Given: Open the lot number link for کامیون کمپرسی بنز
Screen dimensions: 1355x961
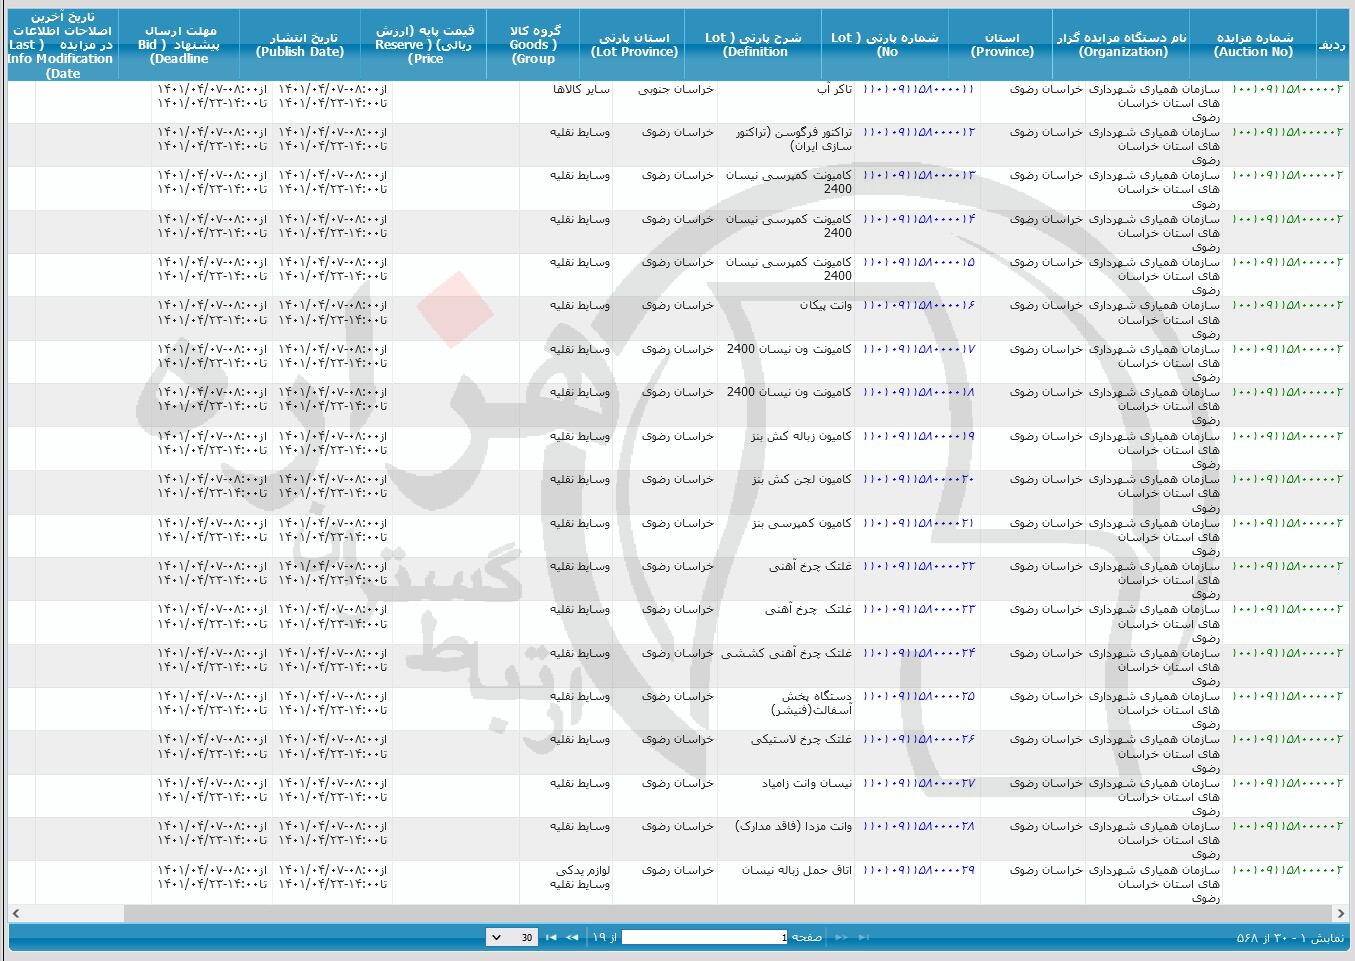Looking at the screenshot, I should [918, 523].
